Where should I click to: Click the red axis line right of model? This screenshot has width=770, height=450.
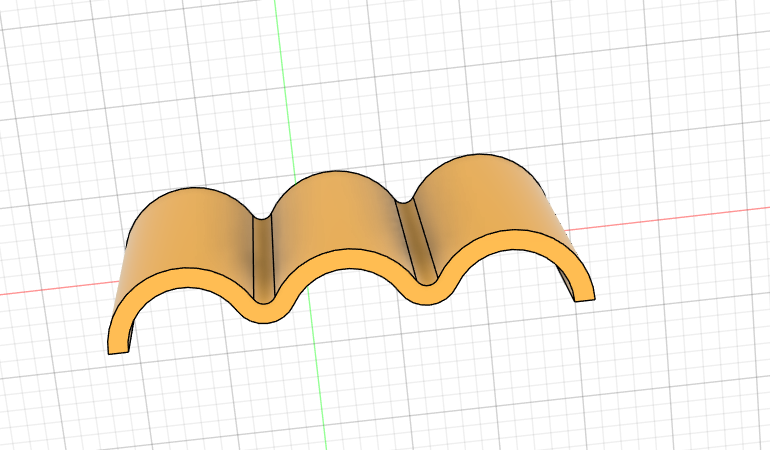pyautogui.click(x=680, y=218)
